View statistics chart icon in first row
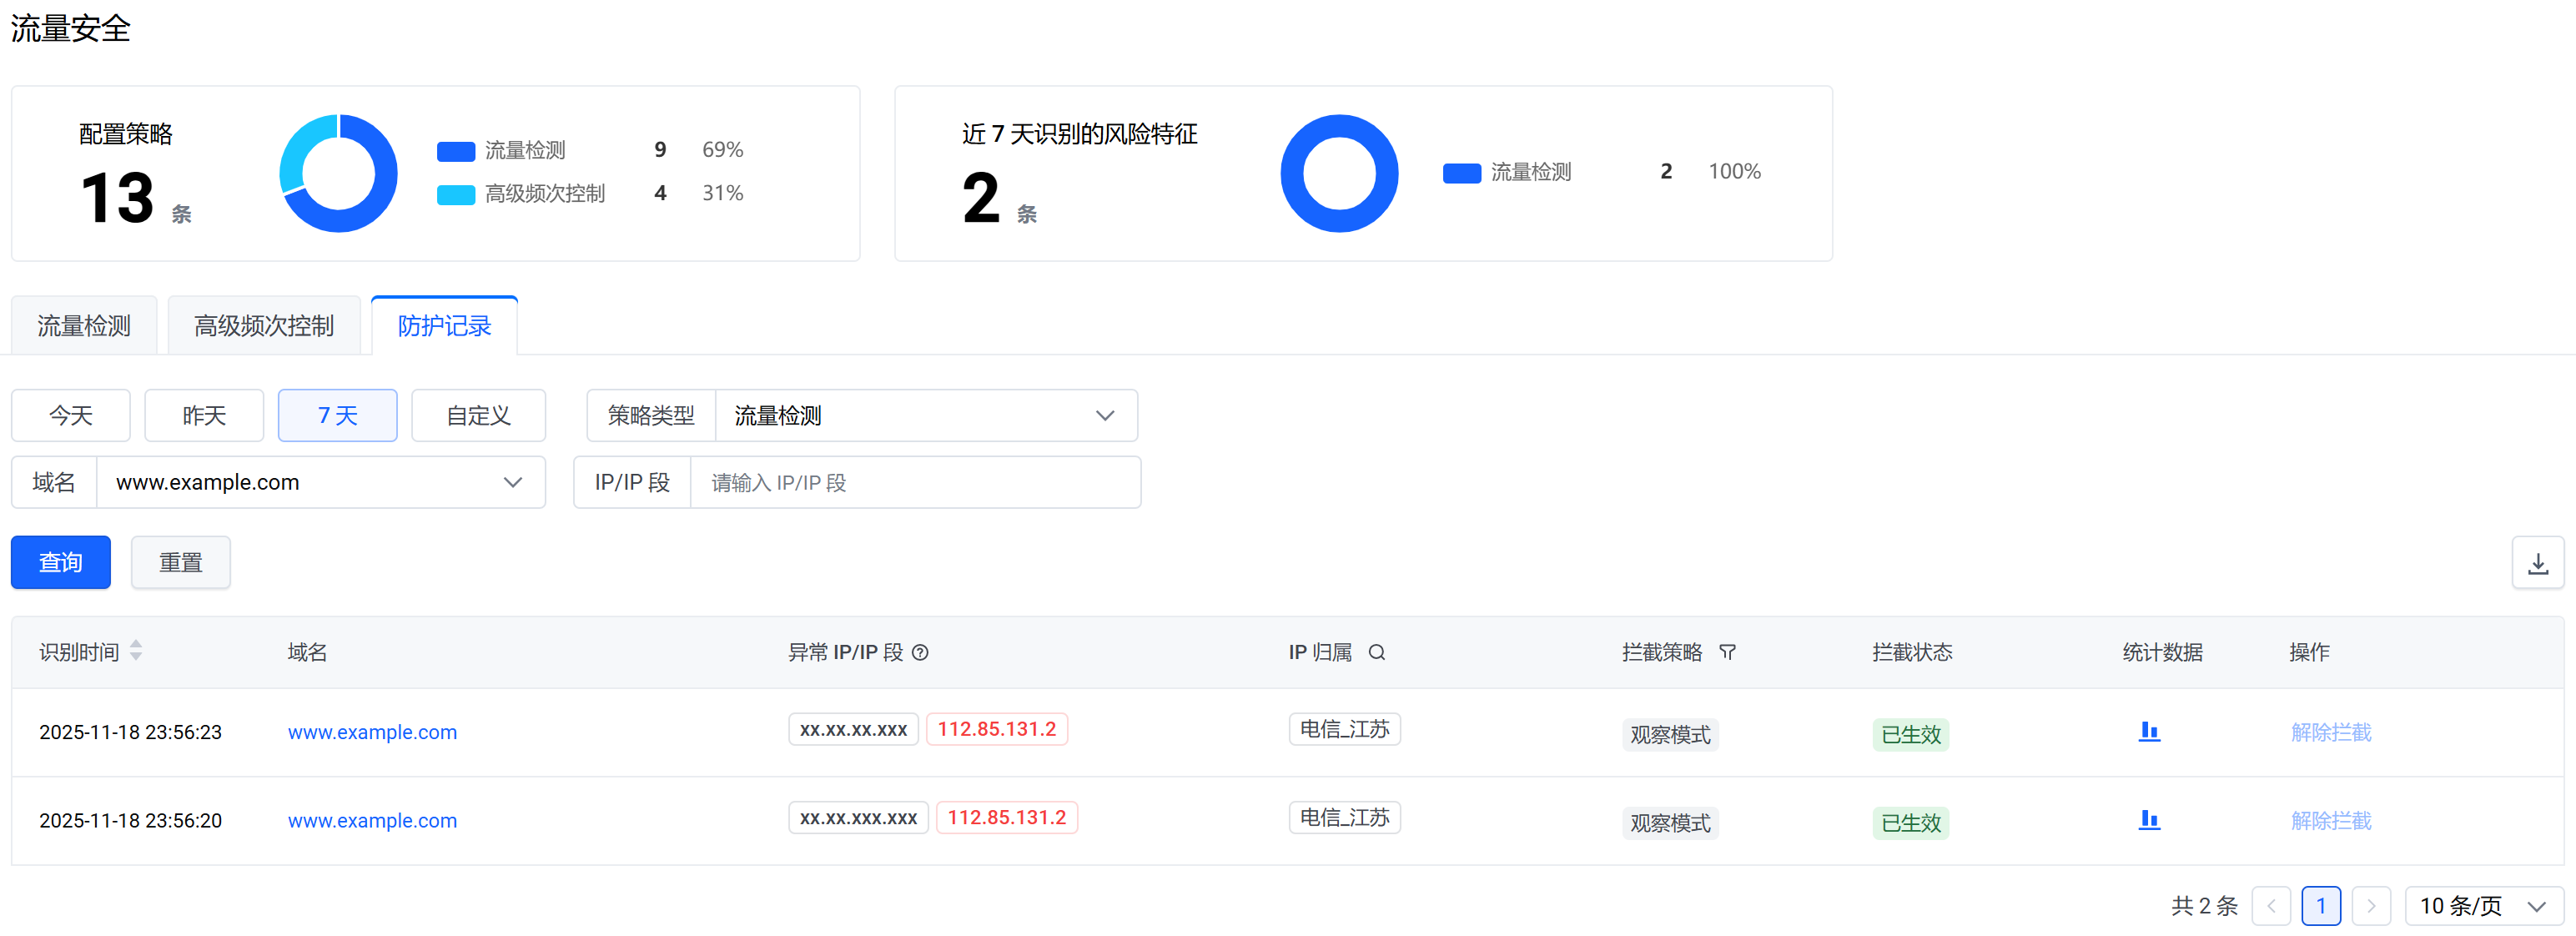 point(2148,732)
